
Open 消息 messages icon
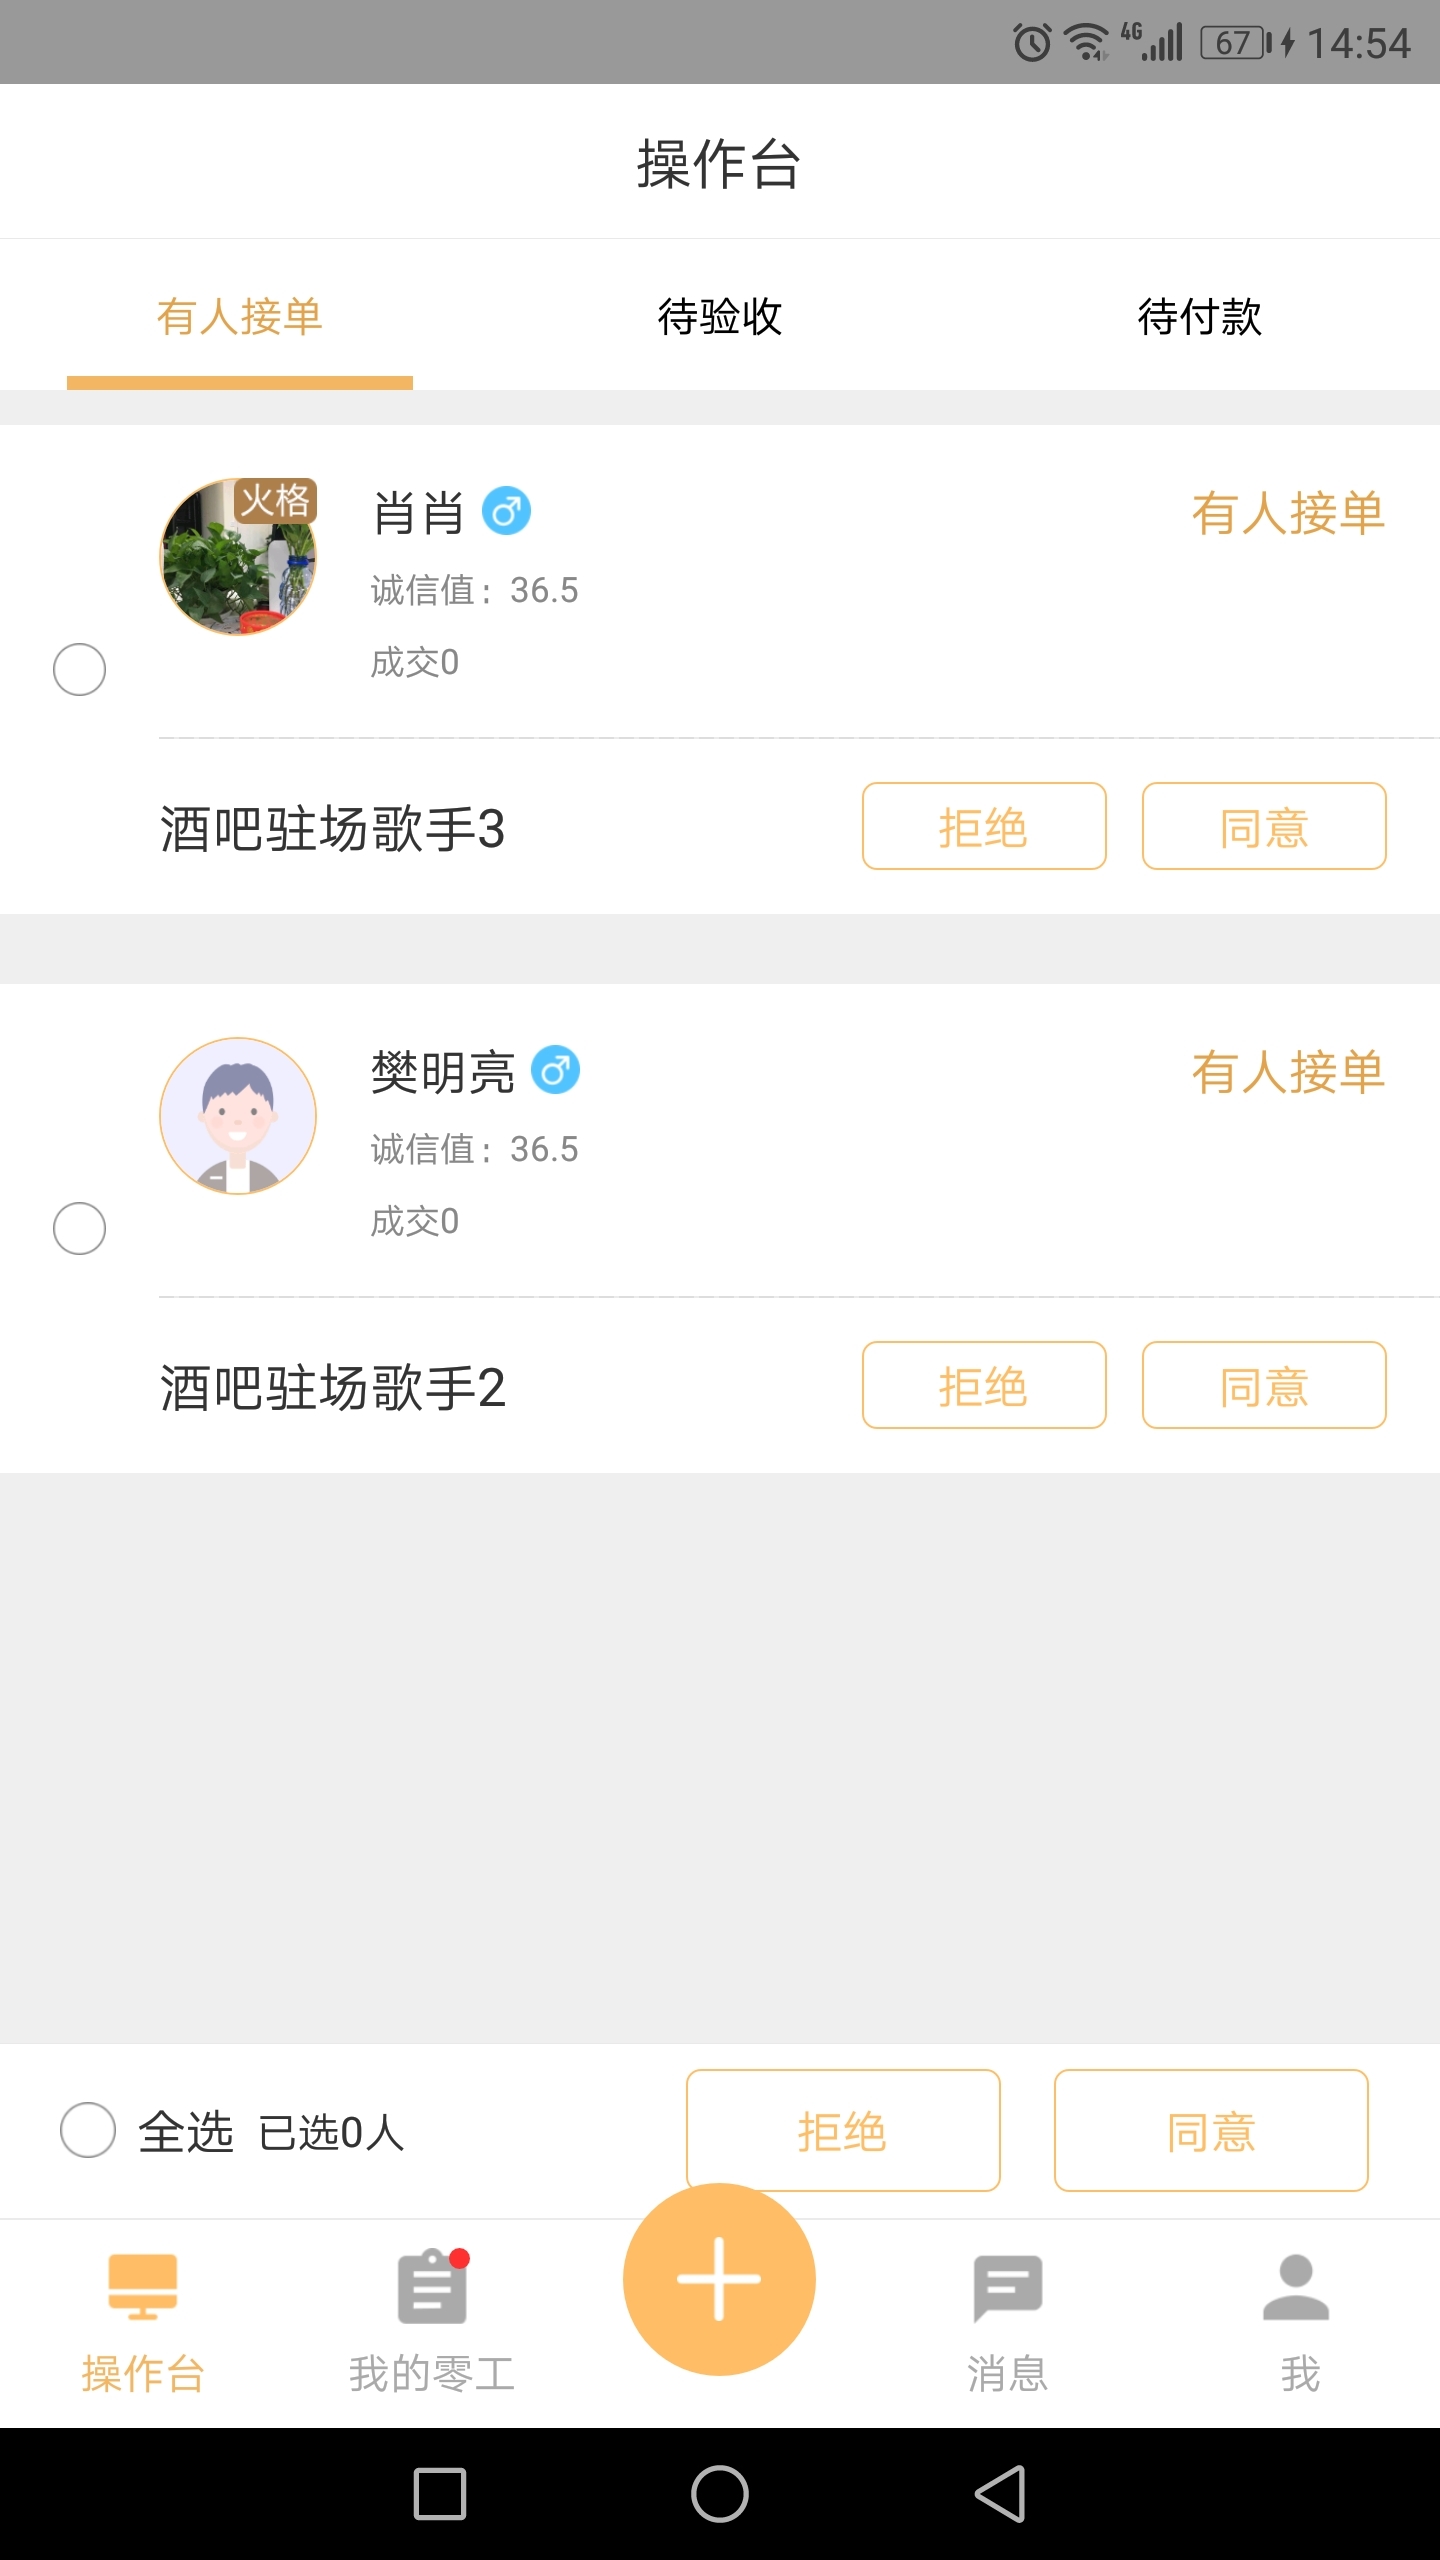tap(1007, 2287)
